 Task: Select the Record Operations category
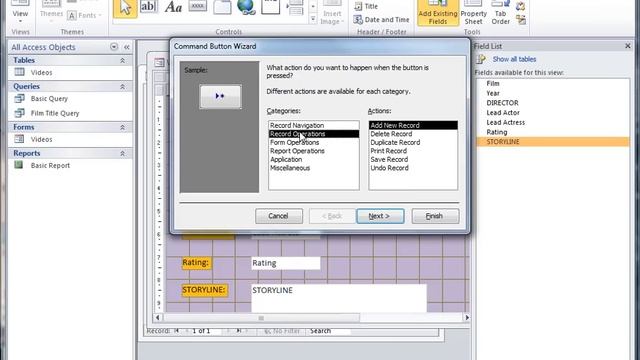pos(313,134)
